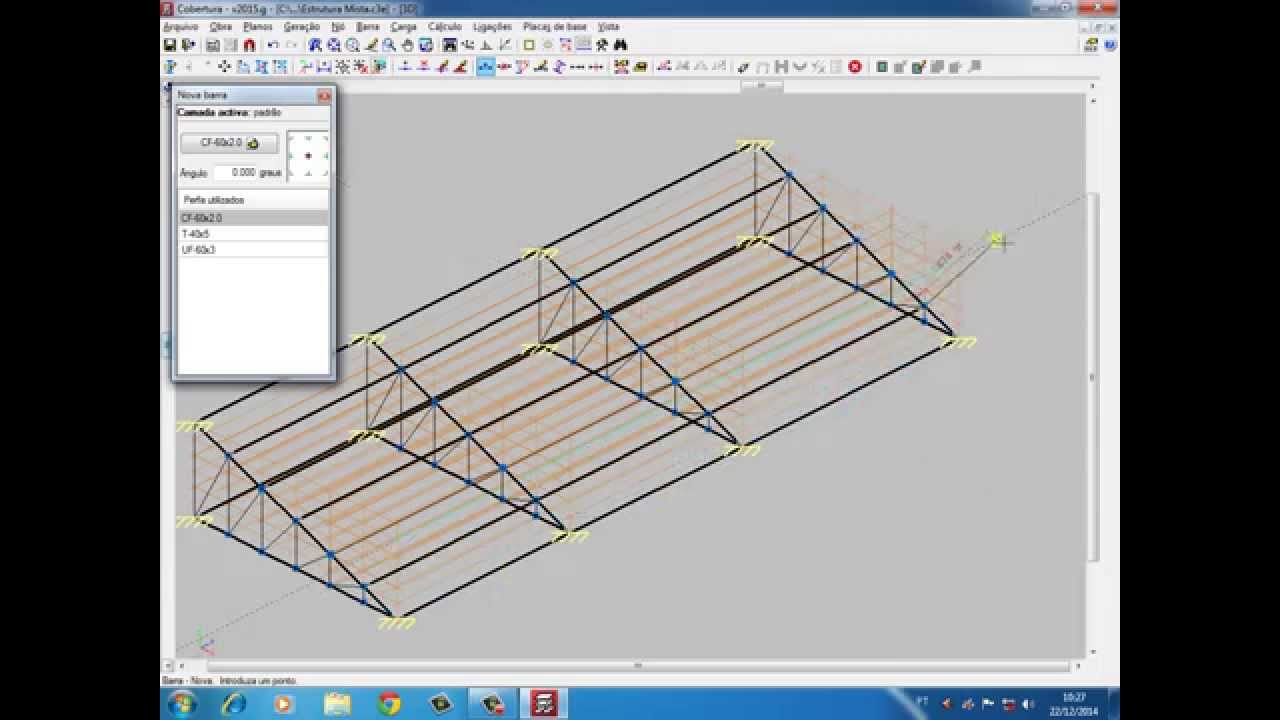
Task: Open the Barra menu
Action: point(368,27)
